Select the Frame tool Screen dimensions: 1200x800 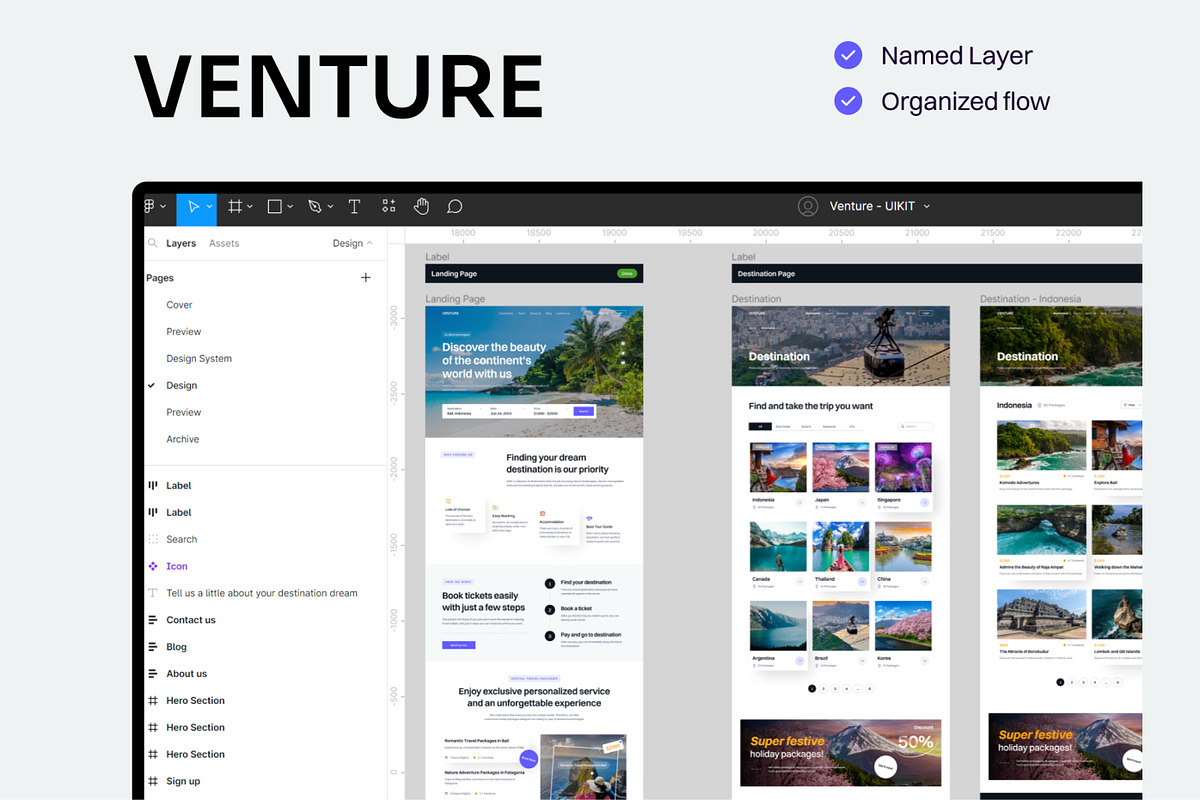point(235,206)
